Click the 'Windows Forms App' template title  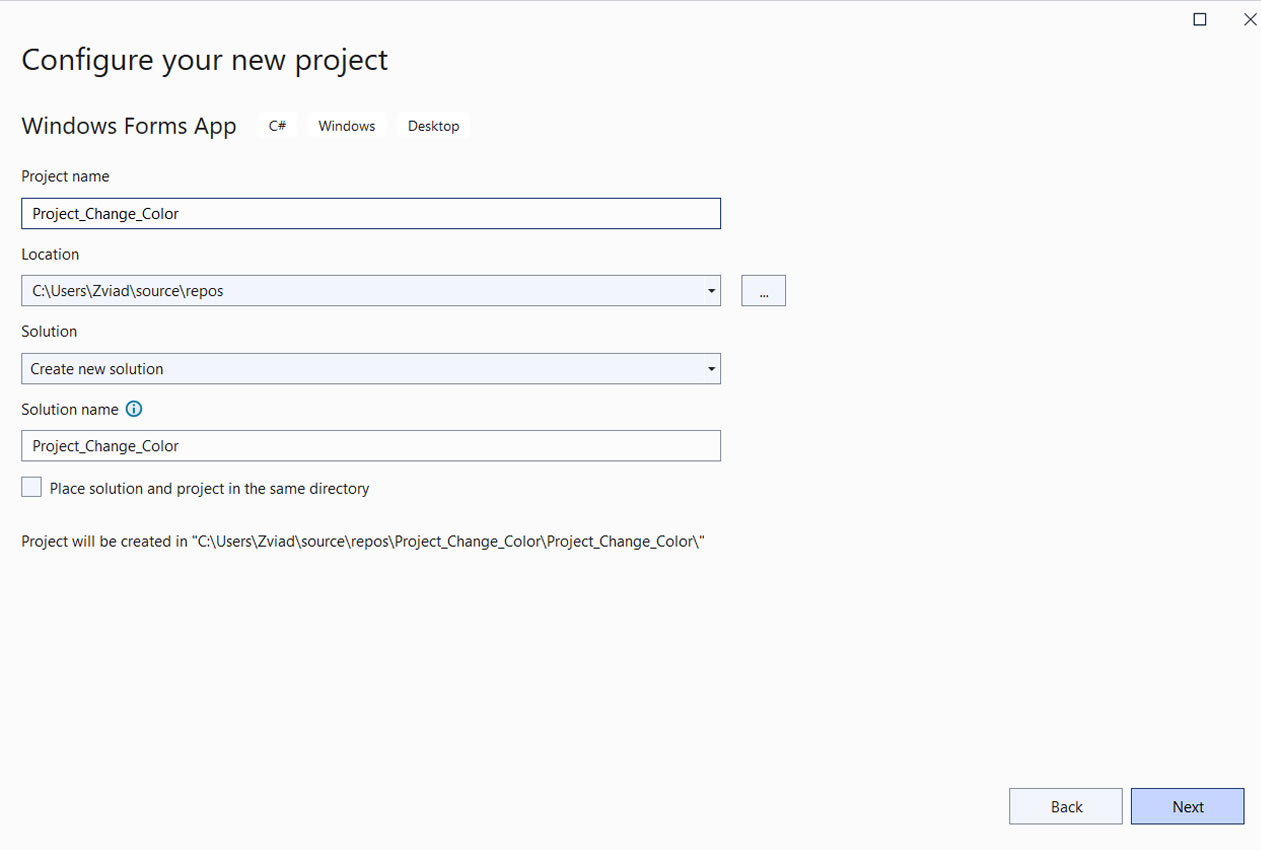click(x=129, y=126)
